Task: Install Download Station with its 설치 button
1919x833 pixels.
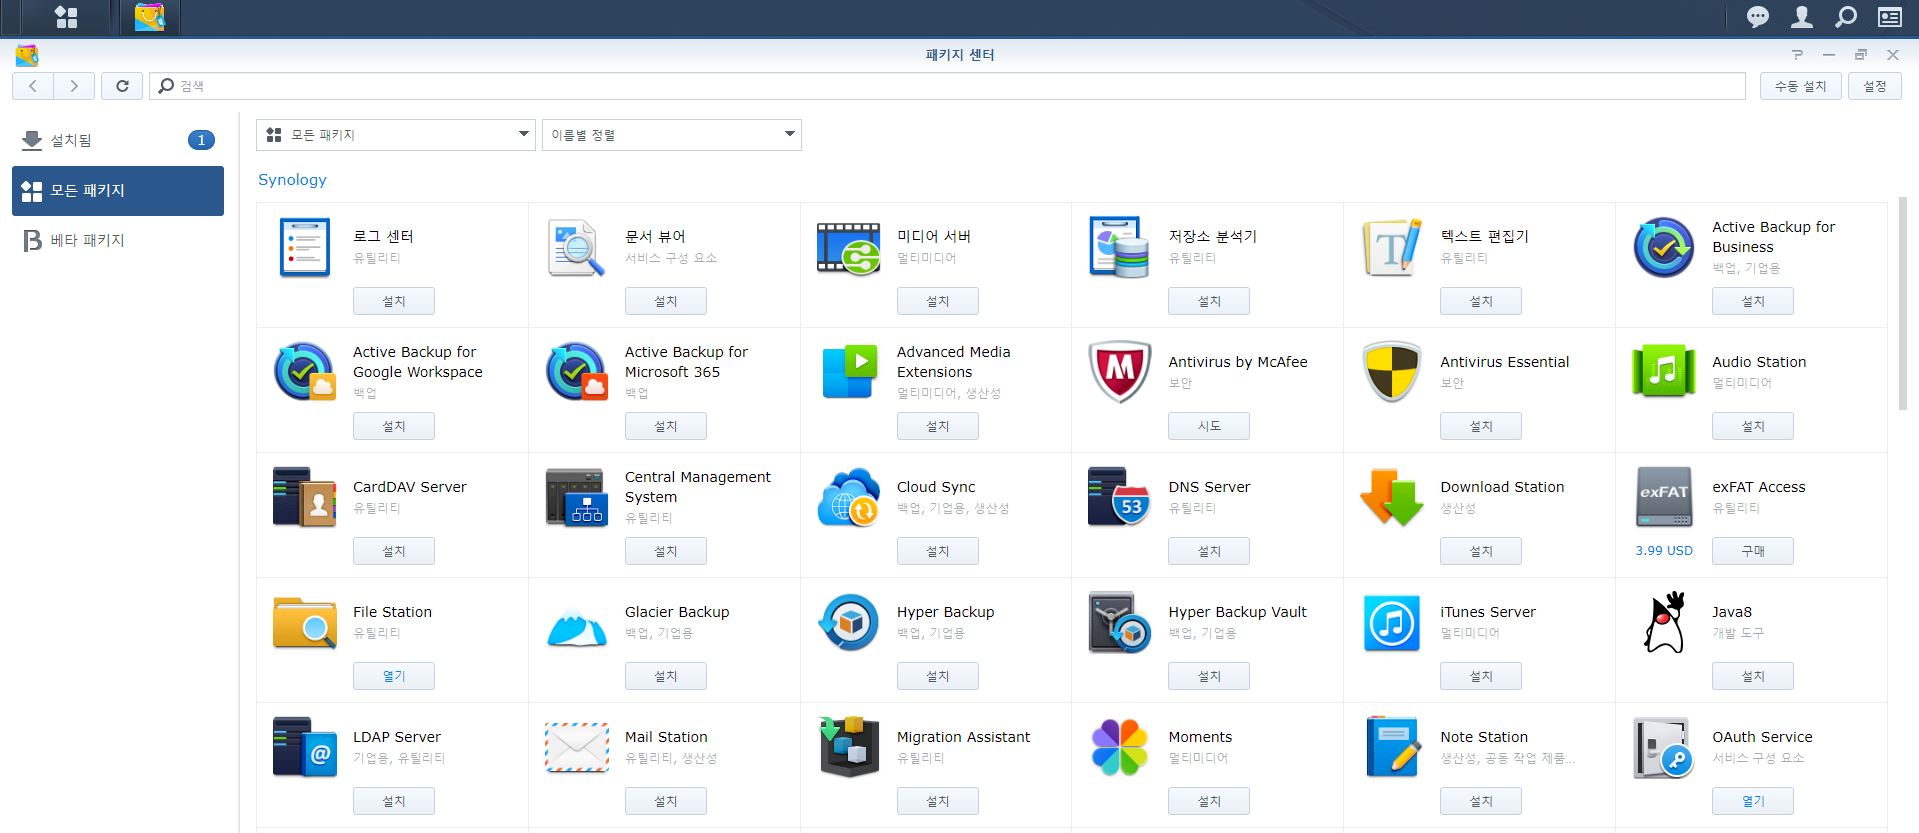Action: click(x=1481, y=551)
